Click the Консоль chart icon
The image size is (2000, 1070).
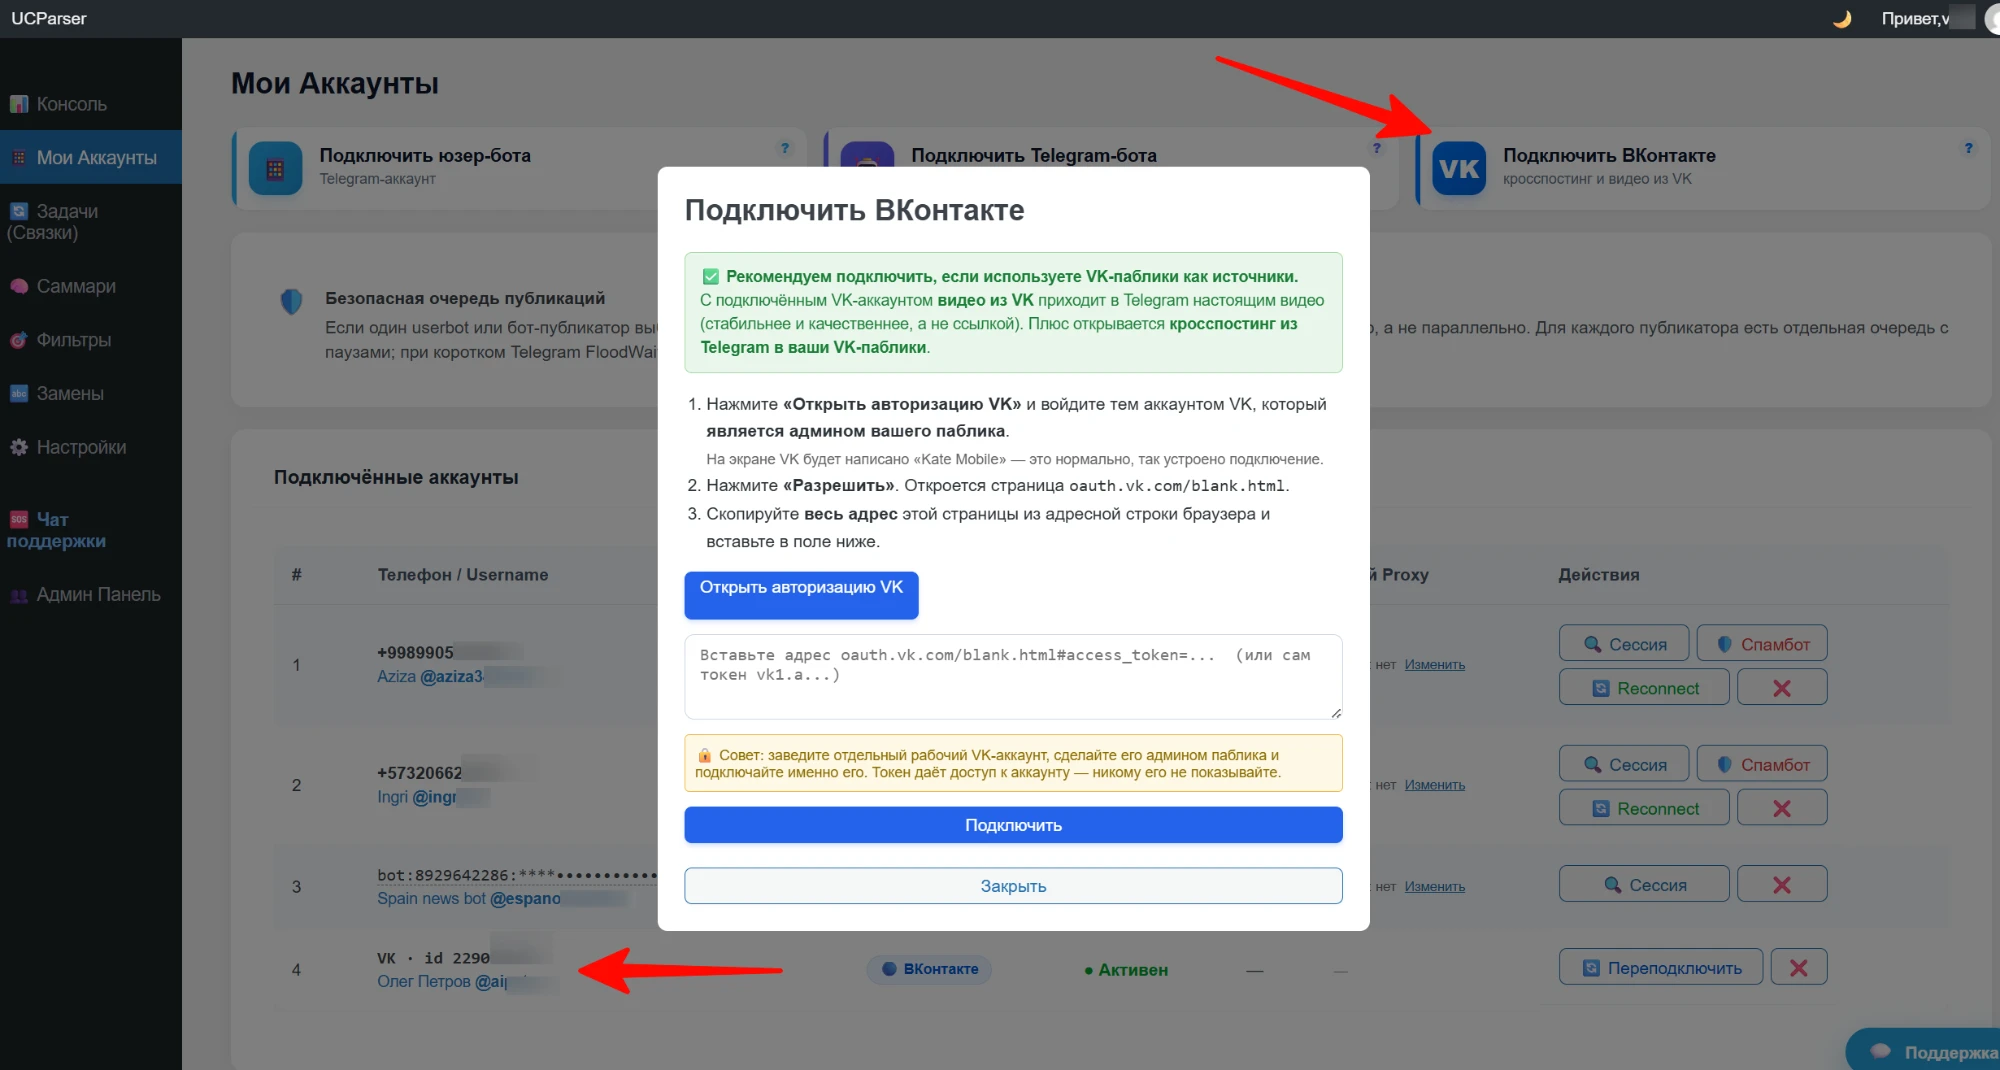pos(19,104)
